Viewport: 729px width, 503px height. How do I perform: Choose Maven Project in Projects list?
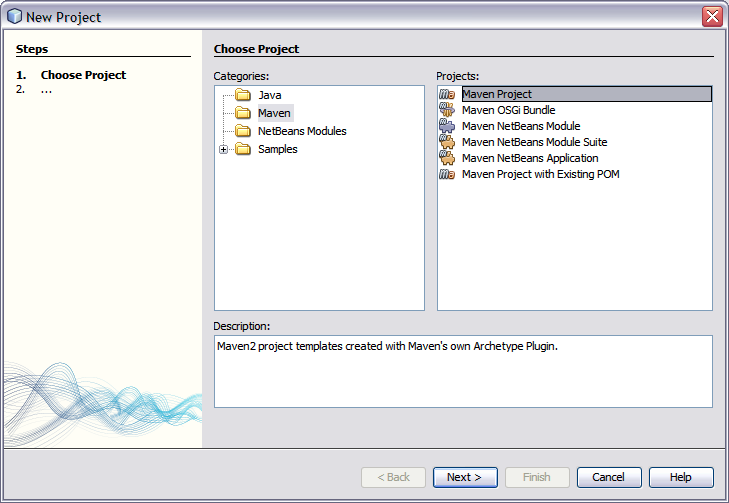click(x=587, y=94)
